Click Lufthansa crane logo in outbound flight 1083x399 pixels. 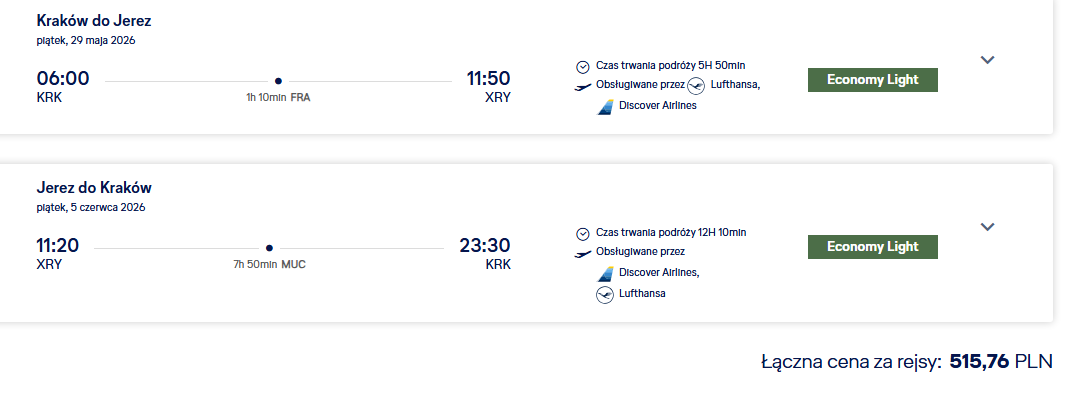tap(696, 86)
